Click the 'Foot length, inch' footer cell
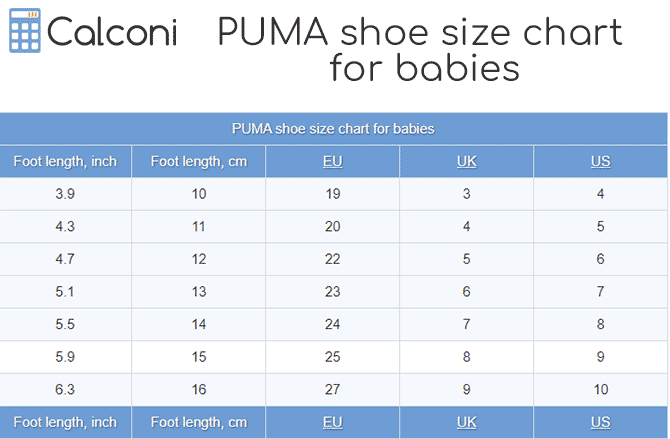Viewport: 670px width, 439px height. (65, 422)
